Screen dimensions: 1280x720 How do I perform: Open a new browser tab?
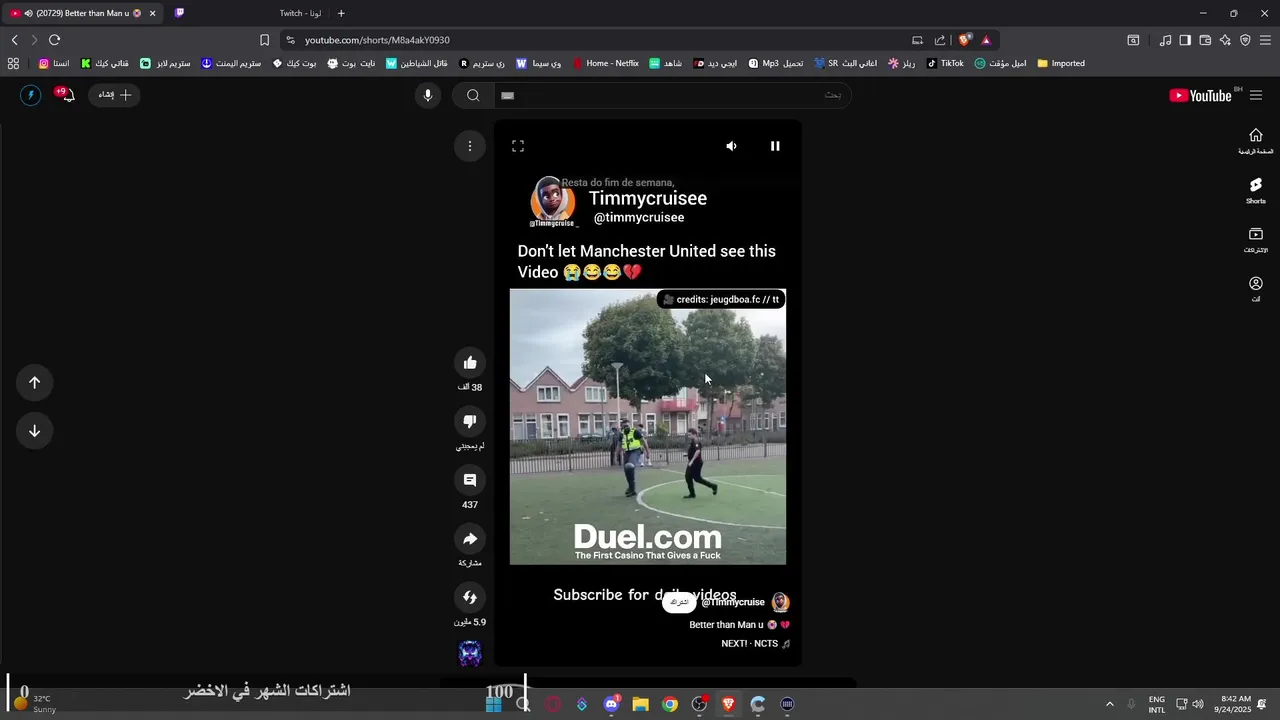tap(341, 13)
